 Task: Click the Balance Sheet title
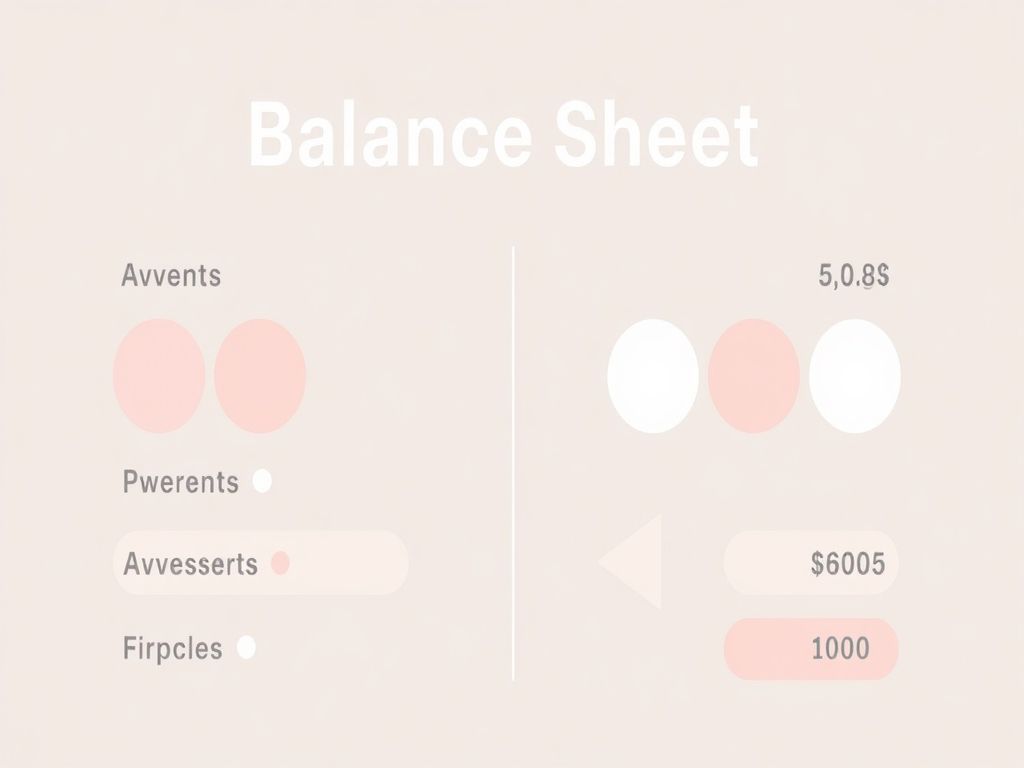coord(503,136)
